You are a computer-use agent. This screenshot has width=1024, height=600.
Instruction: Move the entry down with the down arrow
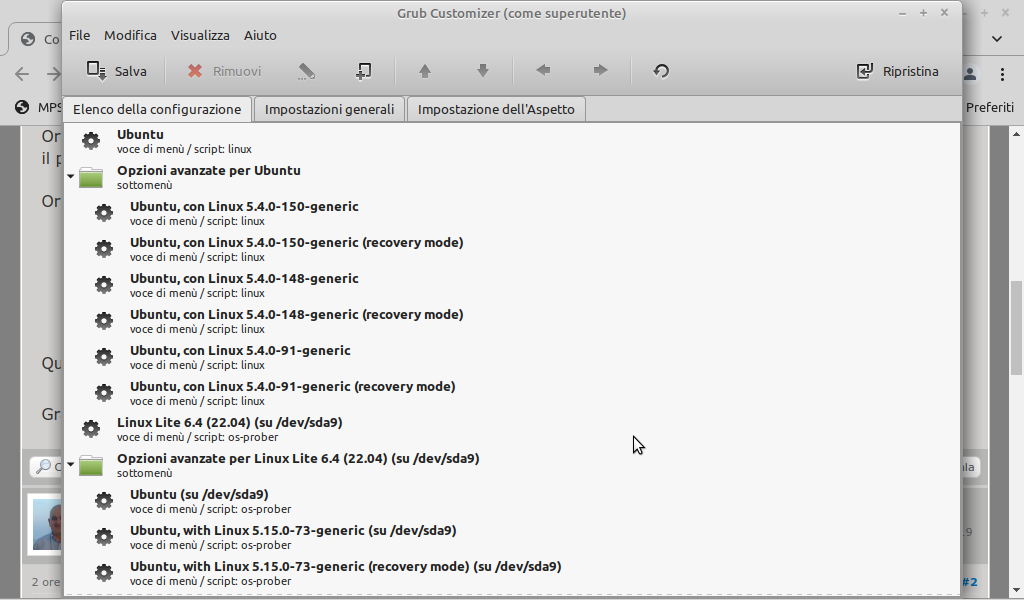[483, 71]
